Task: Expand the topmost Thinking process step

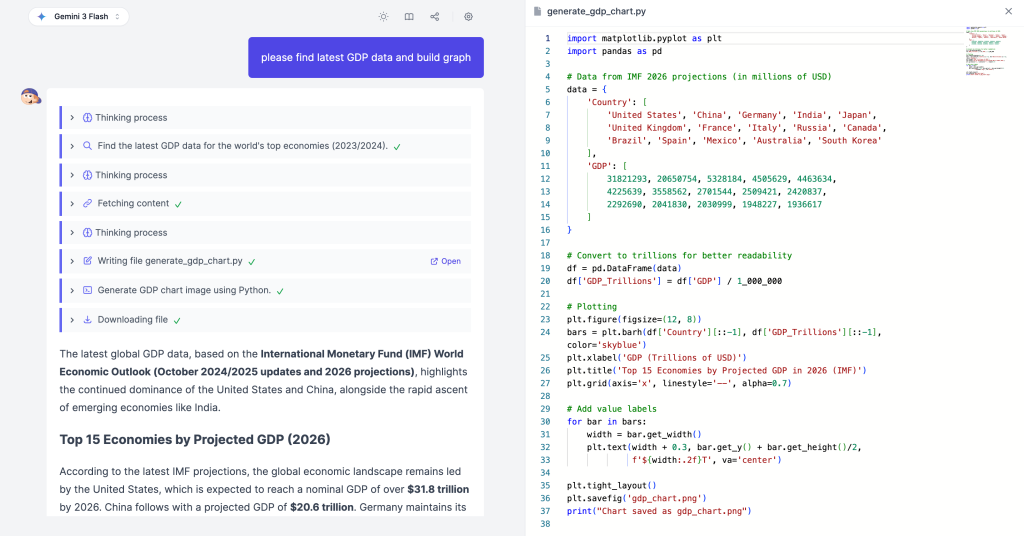Action: [73, 118]
